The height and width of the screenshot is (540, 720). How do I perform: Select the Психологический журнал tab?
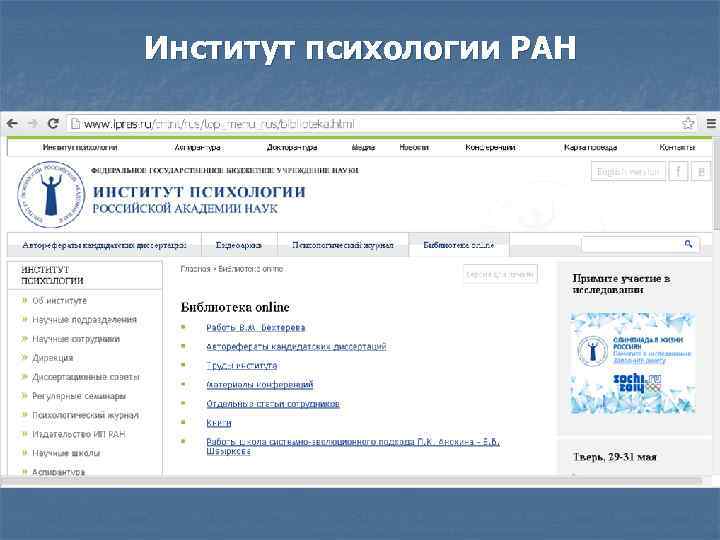[x=343, y=245]
